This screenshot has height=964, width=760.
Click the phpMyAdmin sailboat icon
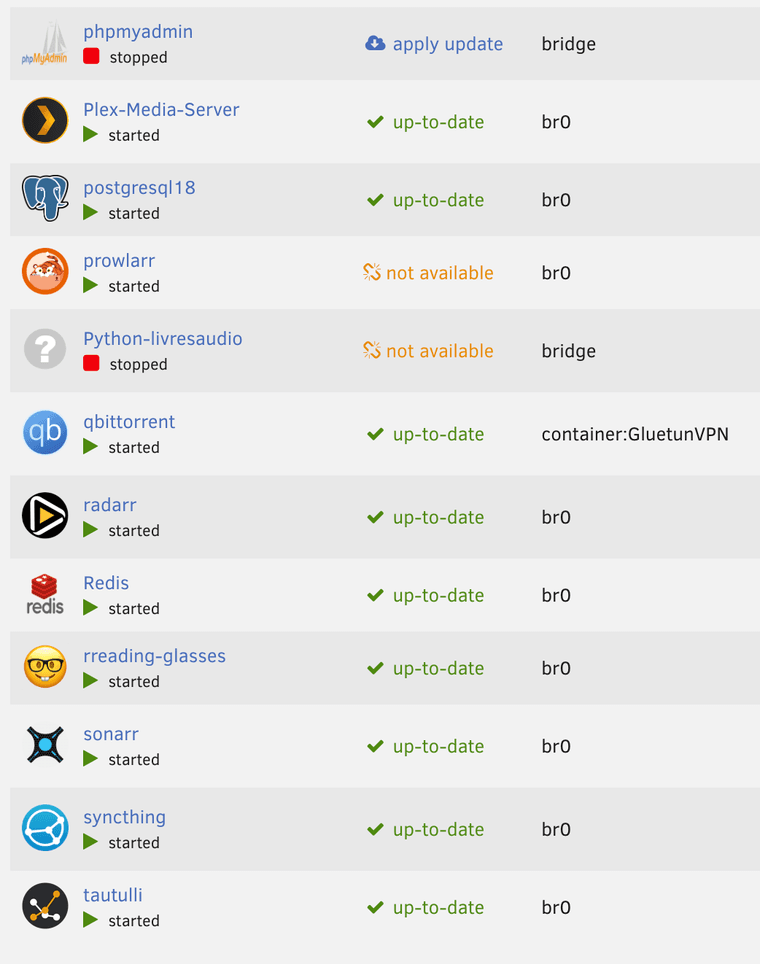[x=45, y=44]
